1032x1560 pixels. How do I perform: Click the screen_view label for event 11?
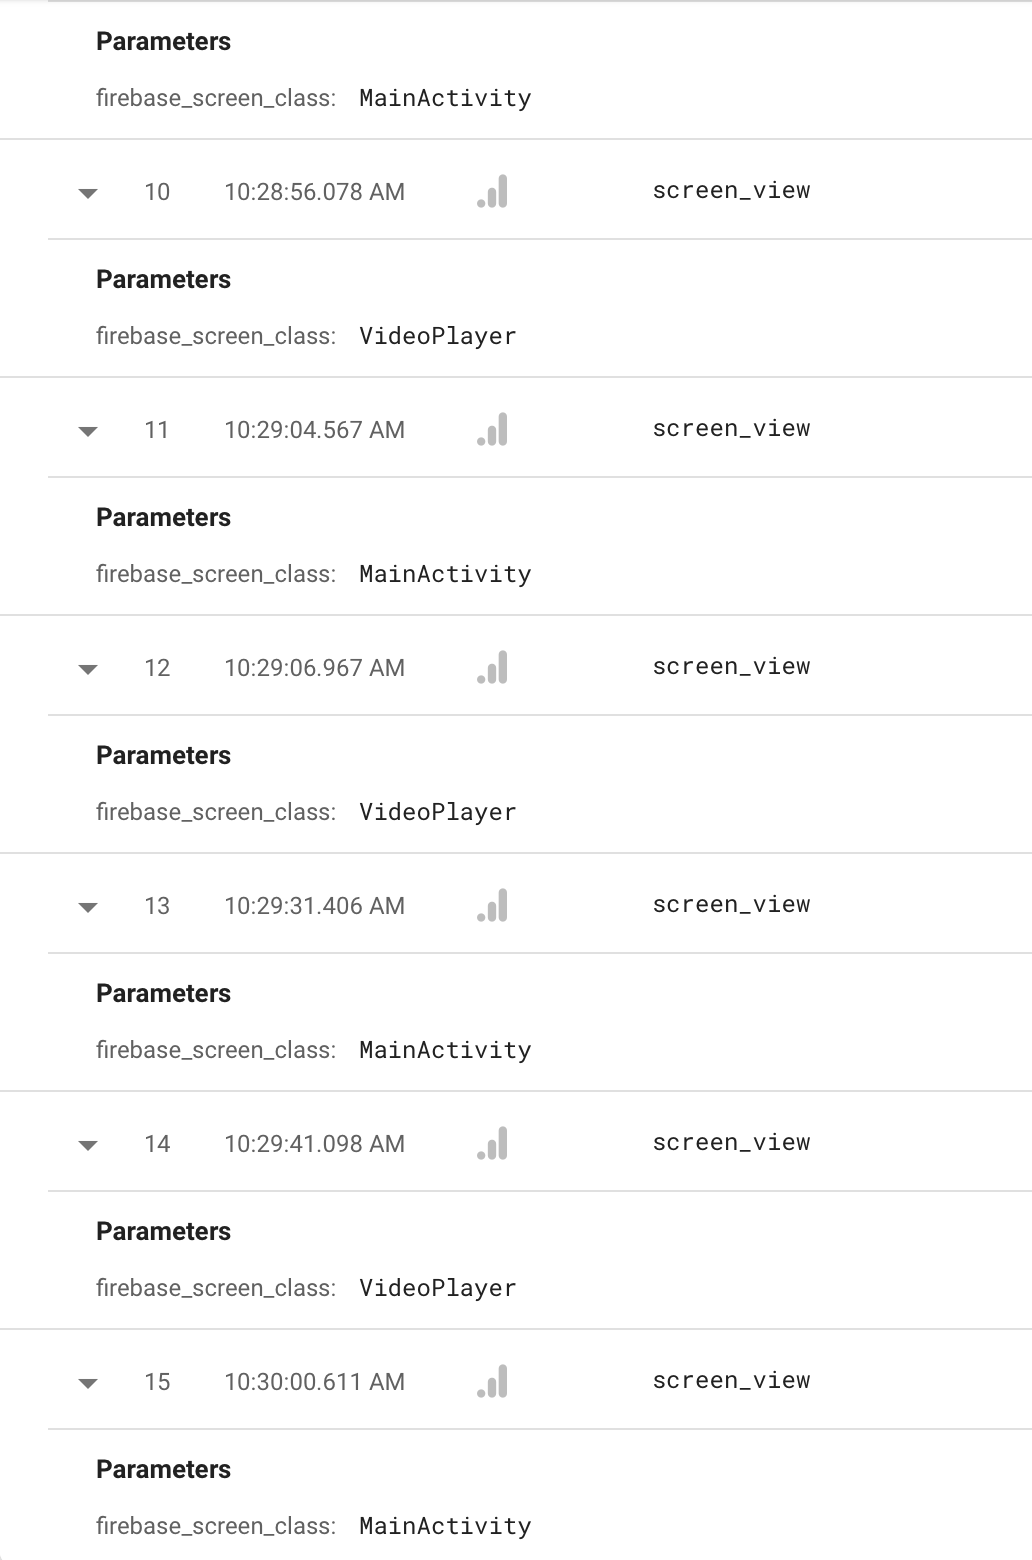[x=731, y=428]
